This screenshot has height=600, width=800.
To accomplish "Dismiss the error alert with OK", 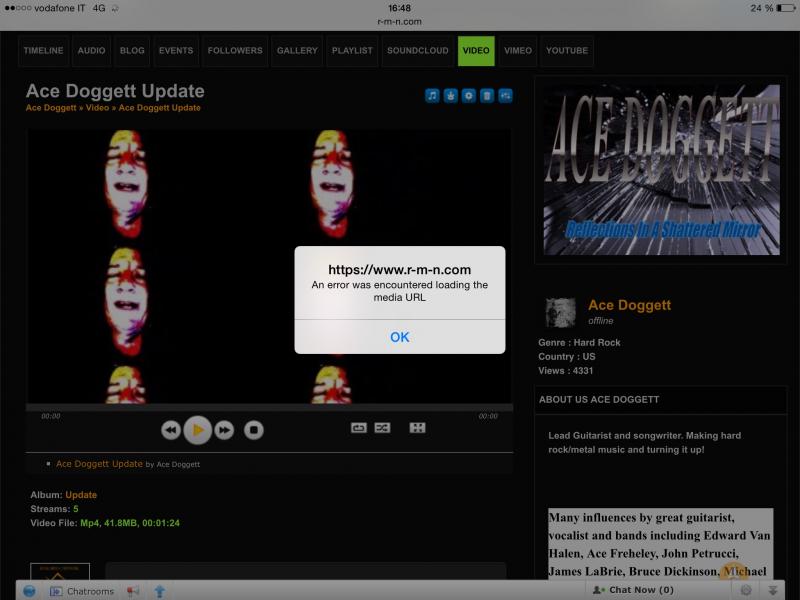I will [x=399, y=337].
